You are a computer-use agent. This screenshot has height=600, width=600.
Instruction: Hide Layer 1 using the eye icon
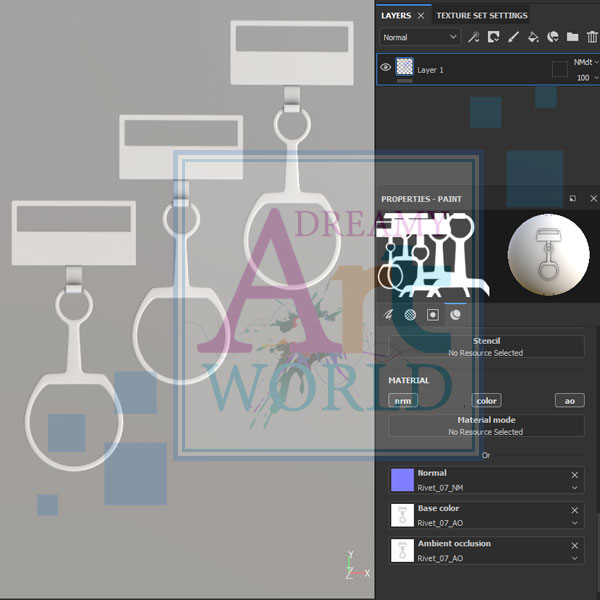[386, 68]
